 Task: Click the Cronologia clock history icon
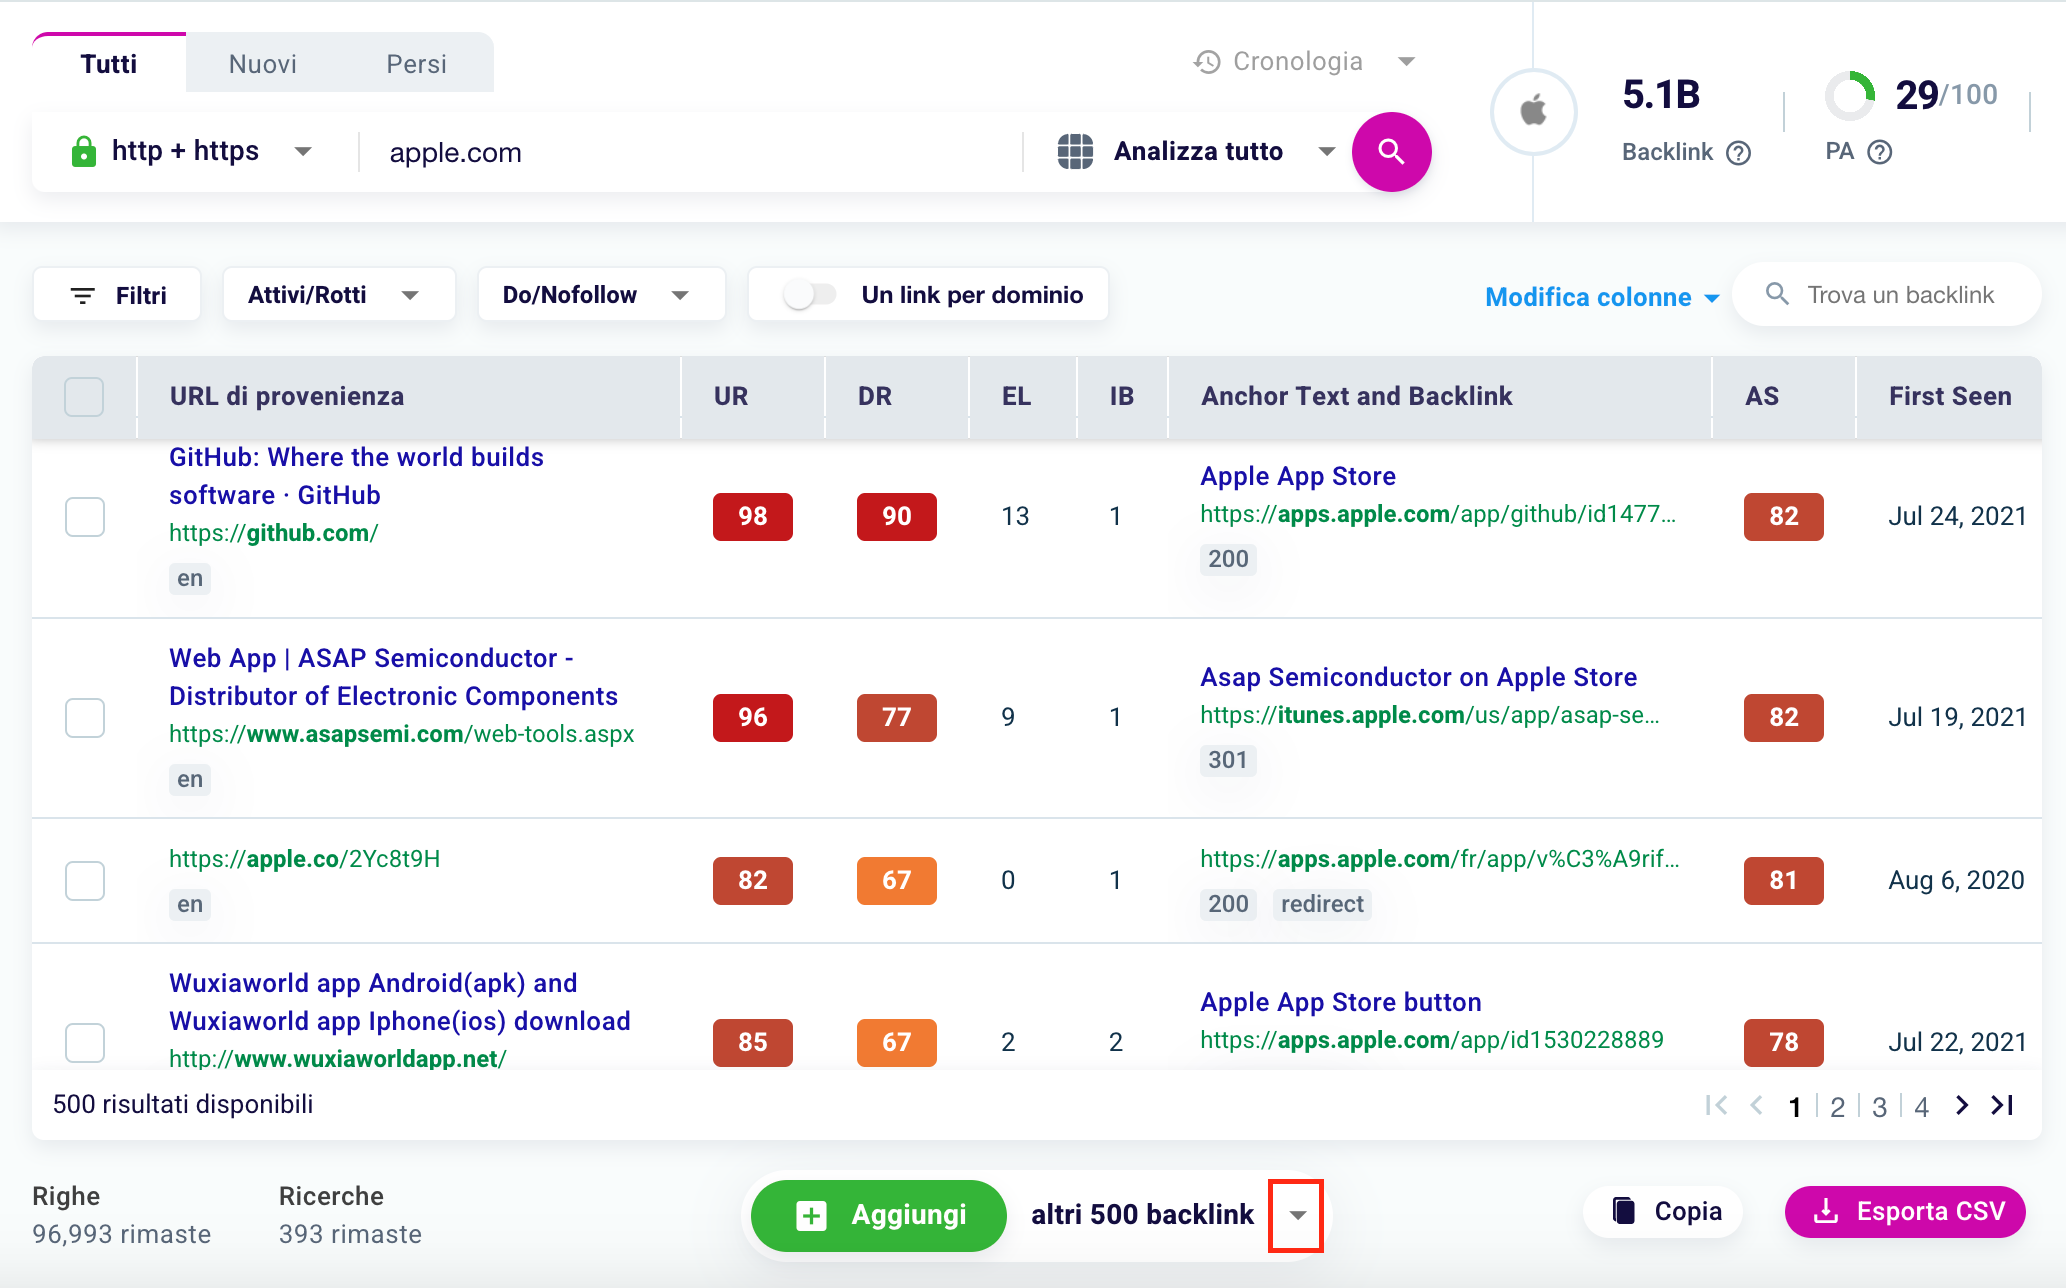[x=1207, y=62]
